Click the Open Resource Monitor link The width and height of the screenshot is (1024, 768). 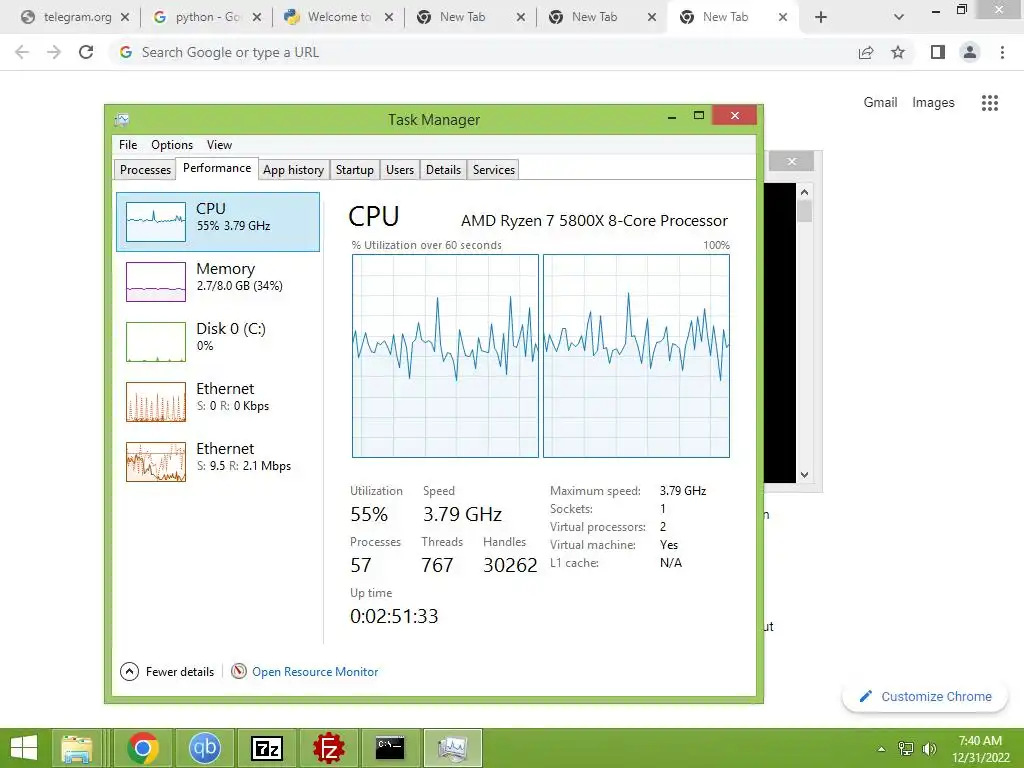coord(315,671)
